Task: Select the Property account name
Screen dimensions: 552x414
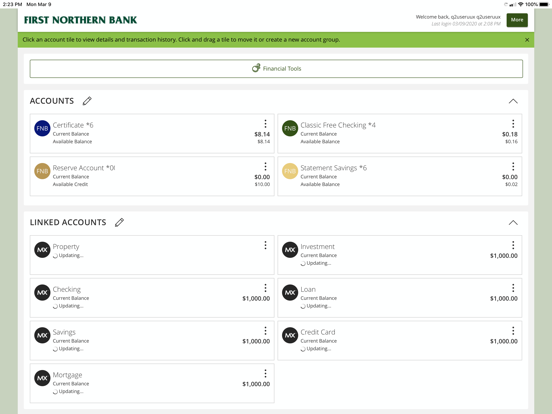Action: 66,247
